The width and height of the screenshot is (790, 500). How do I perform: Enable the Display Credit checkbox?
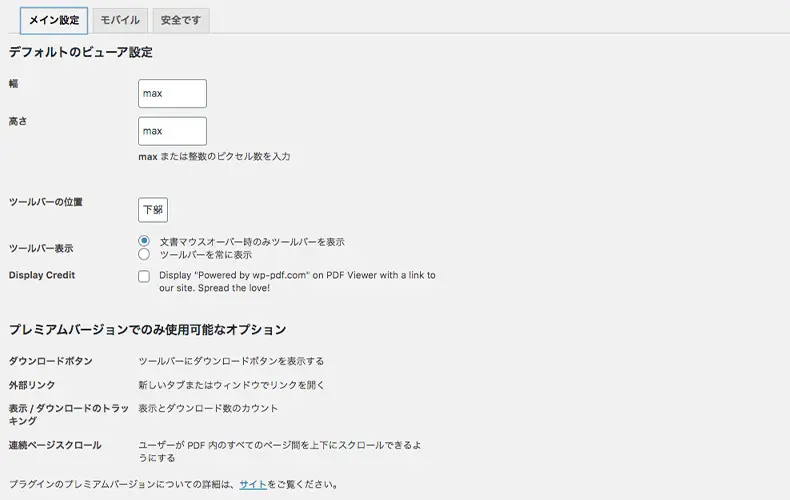pos(144,276)
